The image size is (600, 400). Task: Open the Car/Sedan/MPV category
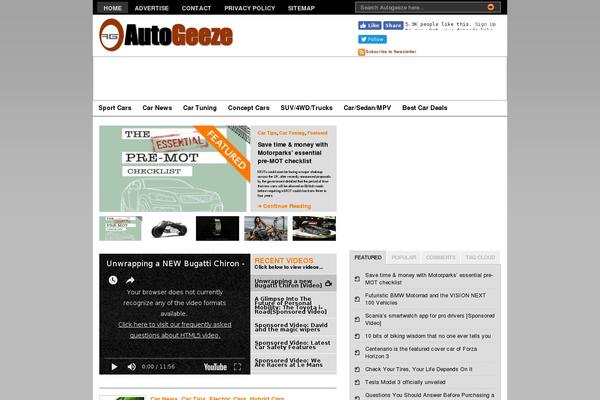click(367, 108)
